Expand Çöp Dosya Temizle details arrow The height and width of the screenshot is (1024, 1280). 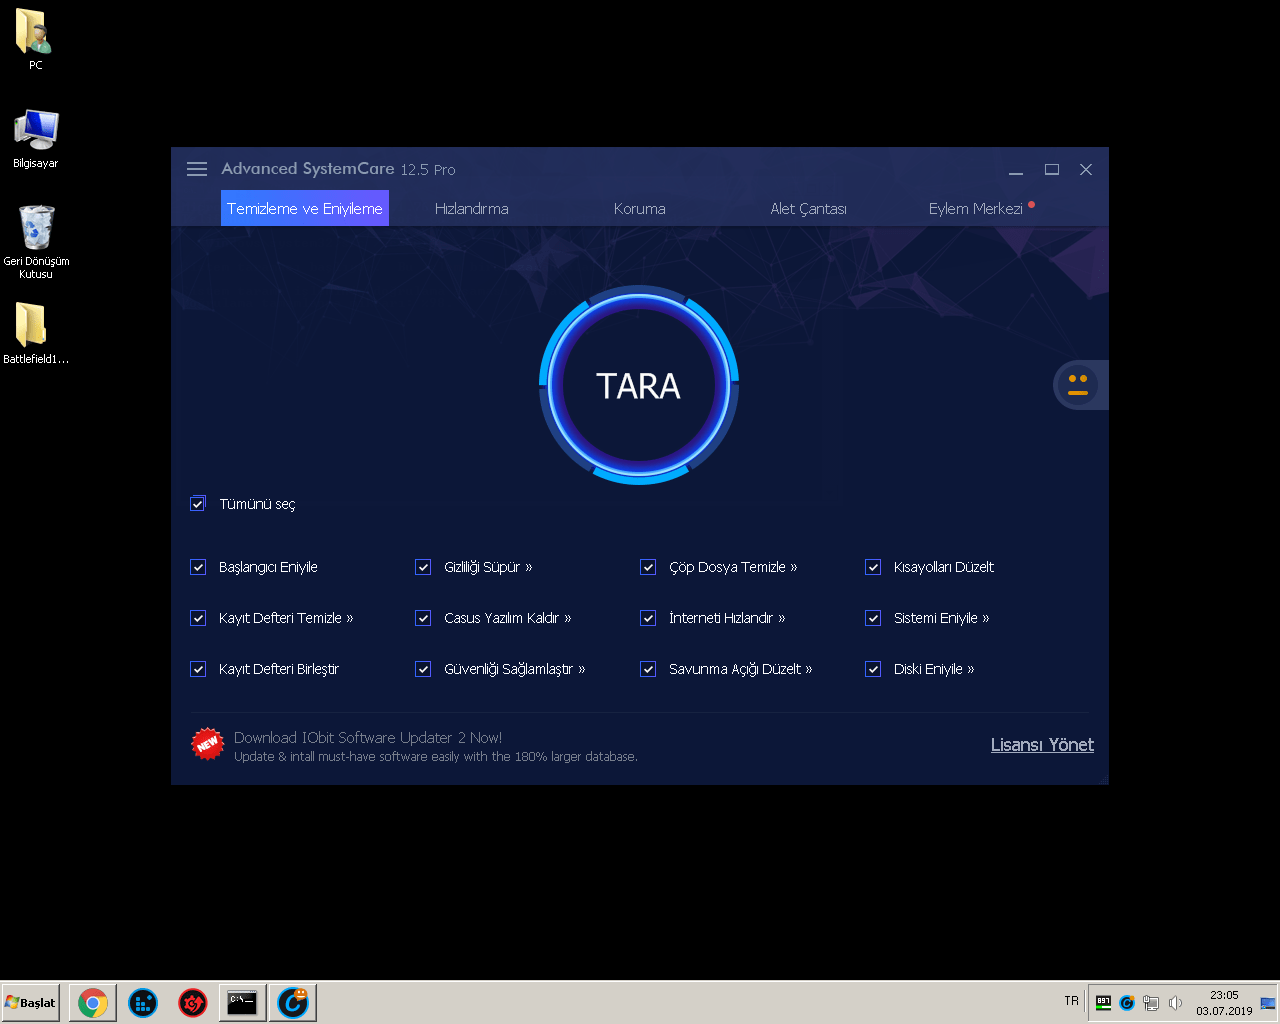click(794, 568)
